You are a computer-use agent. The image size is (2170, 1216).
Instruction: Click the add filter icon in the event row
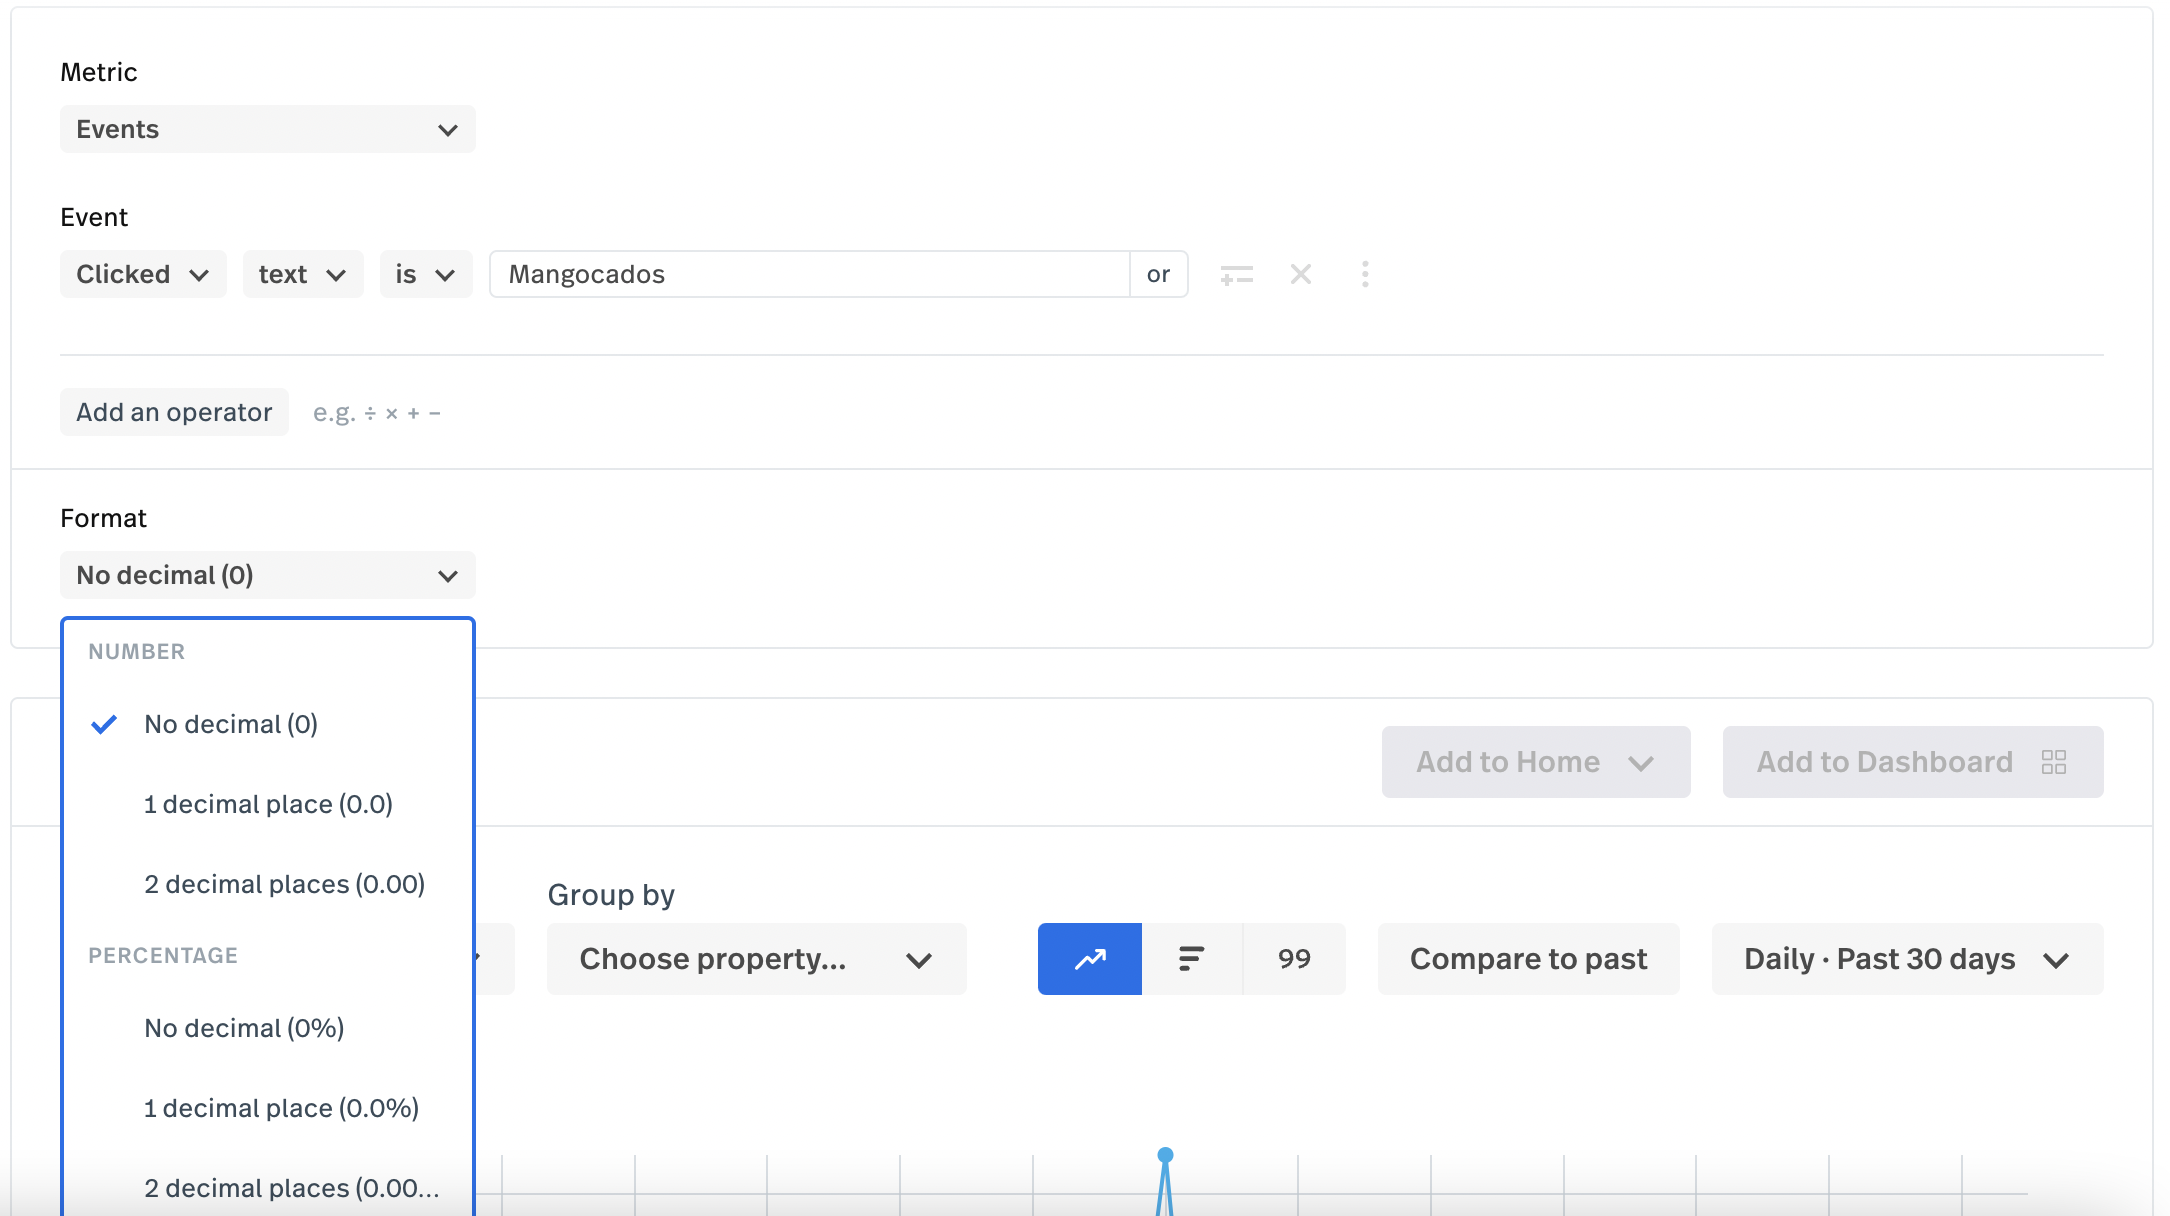point(1236,275)
